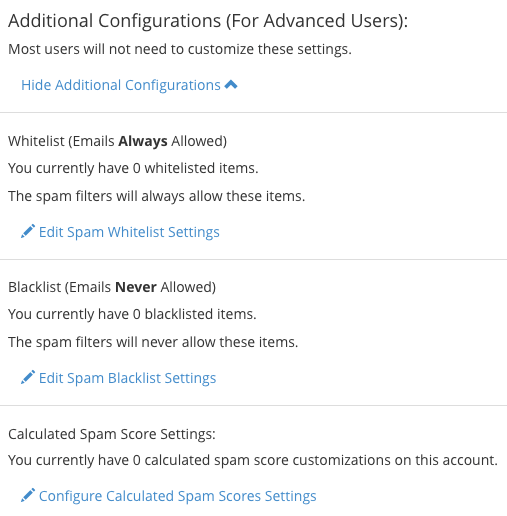The height and width of the screenshot is (516, 507).
Task: Click the bold word Never
Action: click(136, 287)
